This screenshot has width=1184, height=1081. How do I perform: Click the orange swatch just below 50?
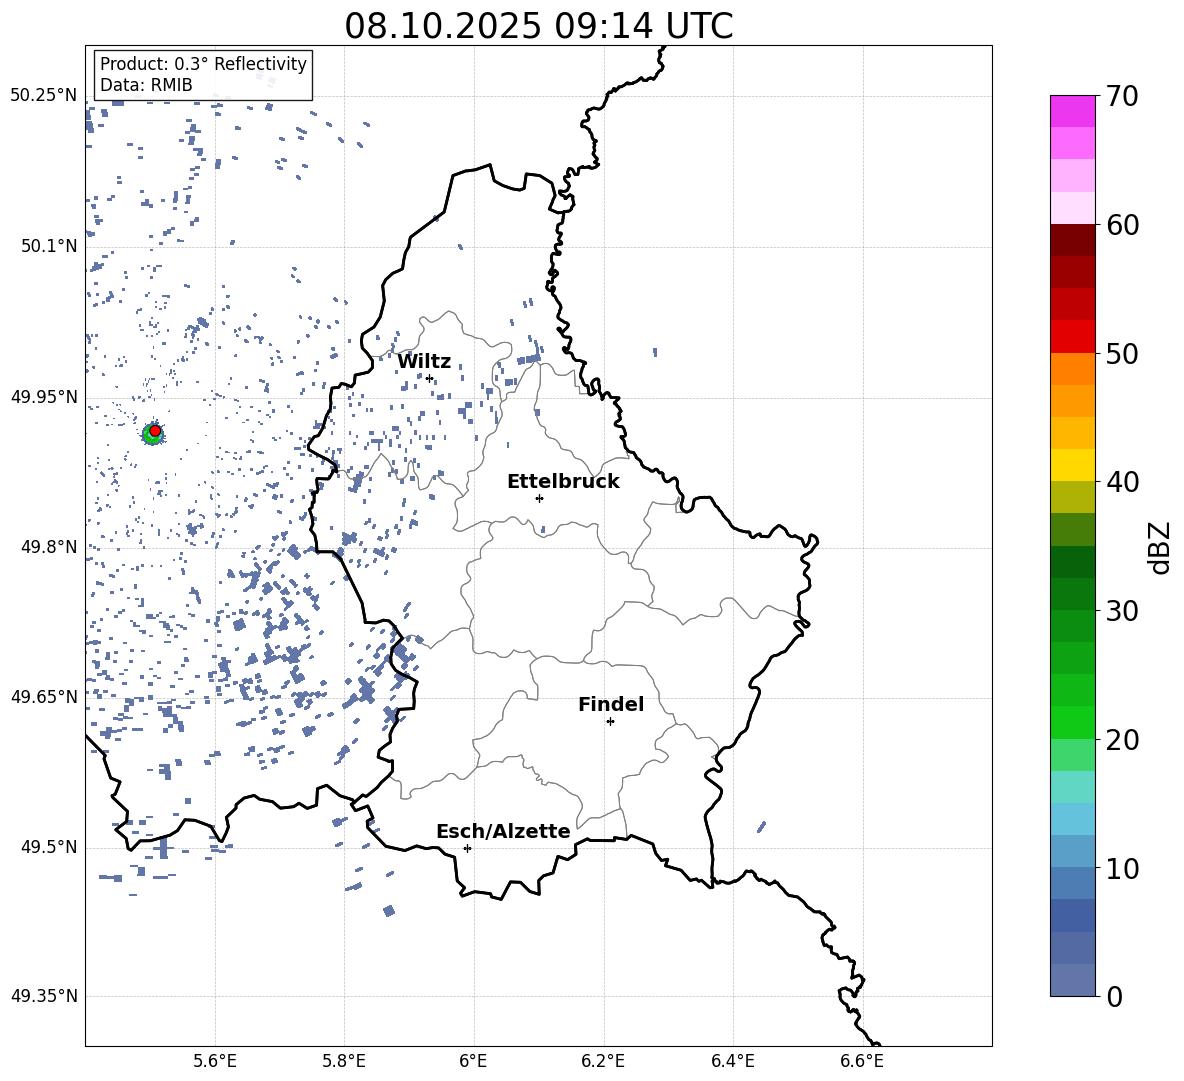pyautogui.click(x=1073, y=369)
